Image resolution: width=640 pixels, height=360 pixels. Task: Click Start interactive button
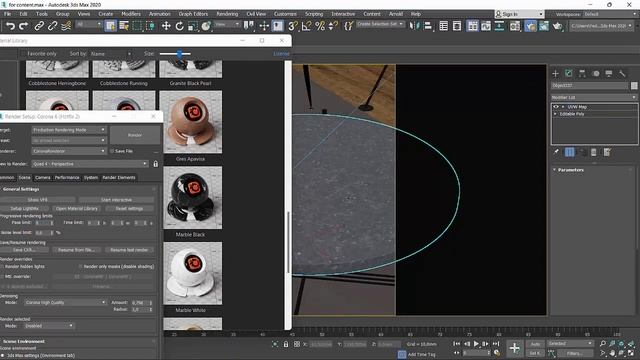[116, 200]
